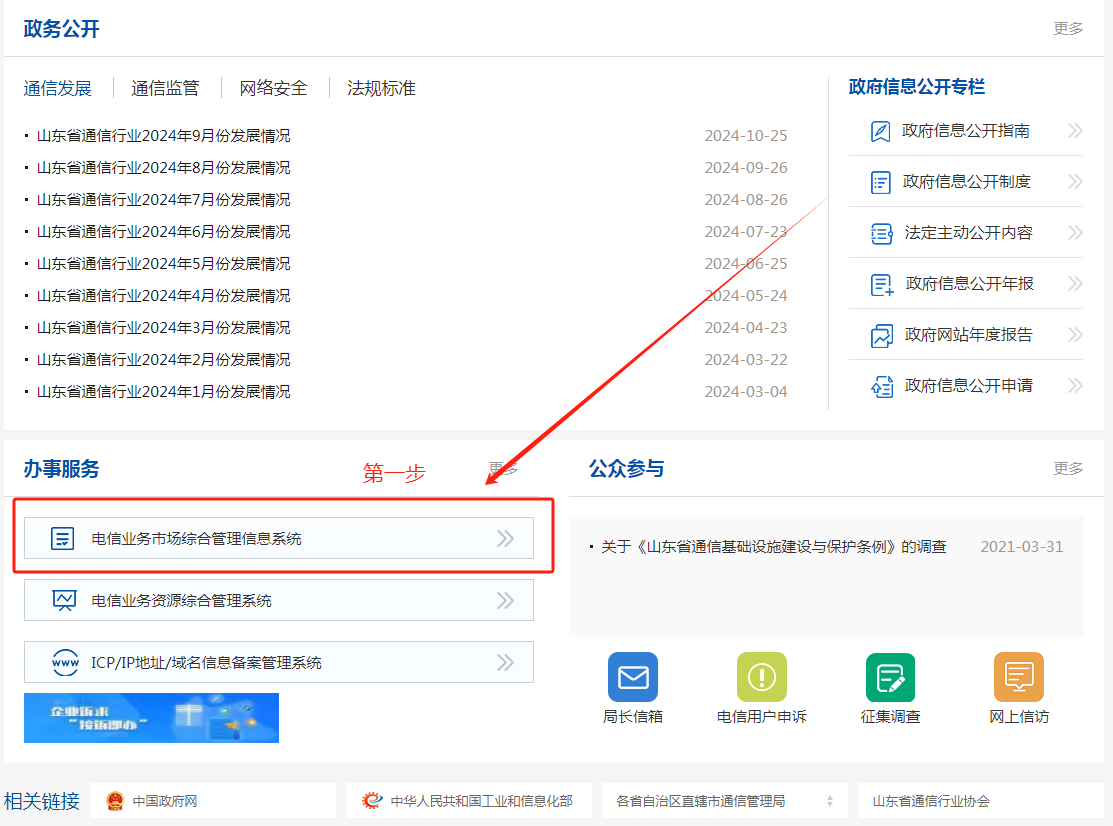Click ICP/IP地址/域名信息备案管理系统 text
This screenshot has height=826, width=1113.
(207, 663)
